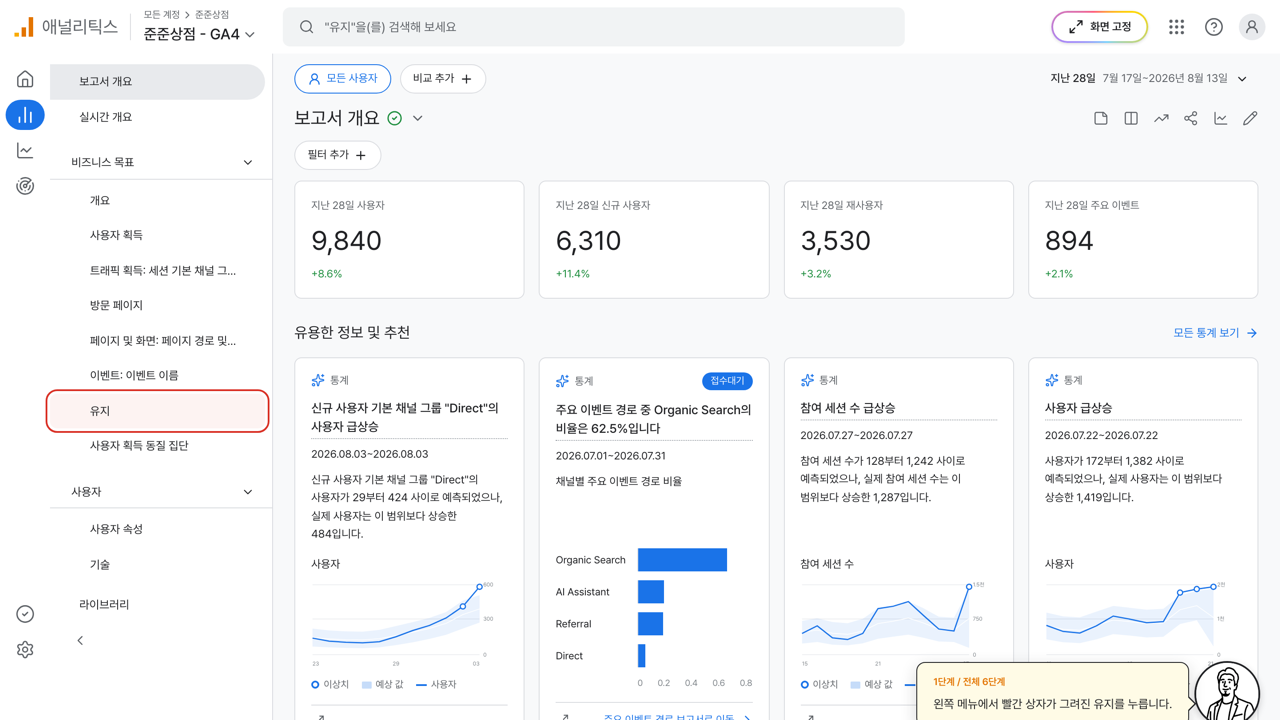This screenshot has height=720, width=1280.
Task: Click the chart insights icon in toolbar
Action: click(1220, 118)
